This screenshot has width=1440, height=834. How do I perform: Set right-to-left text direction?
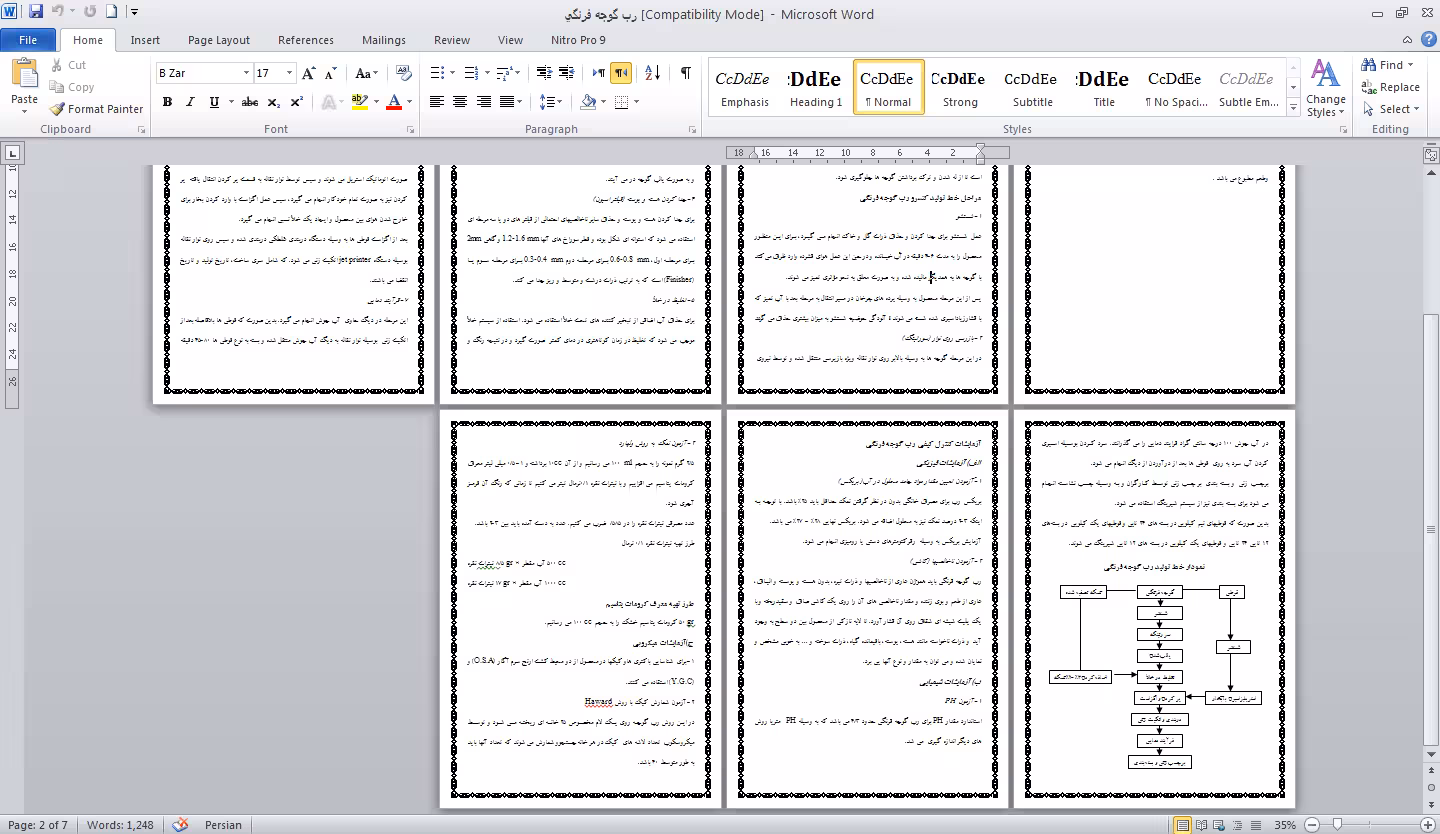point(621,73)
